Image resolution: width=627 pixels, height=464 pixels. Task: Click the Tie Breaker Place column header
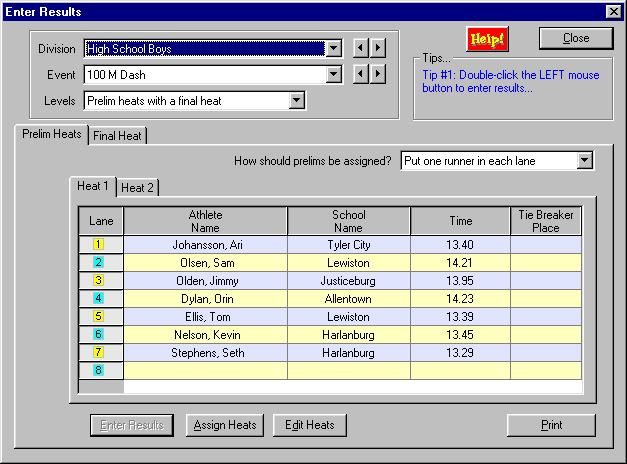(546, 221)
